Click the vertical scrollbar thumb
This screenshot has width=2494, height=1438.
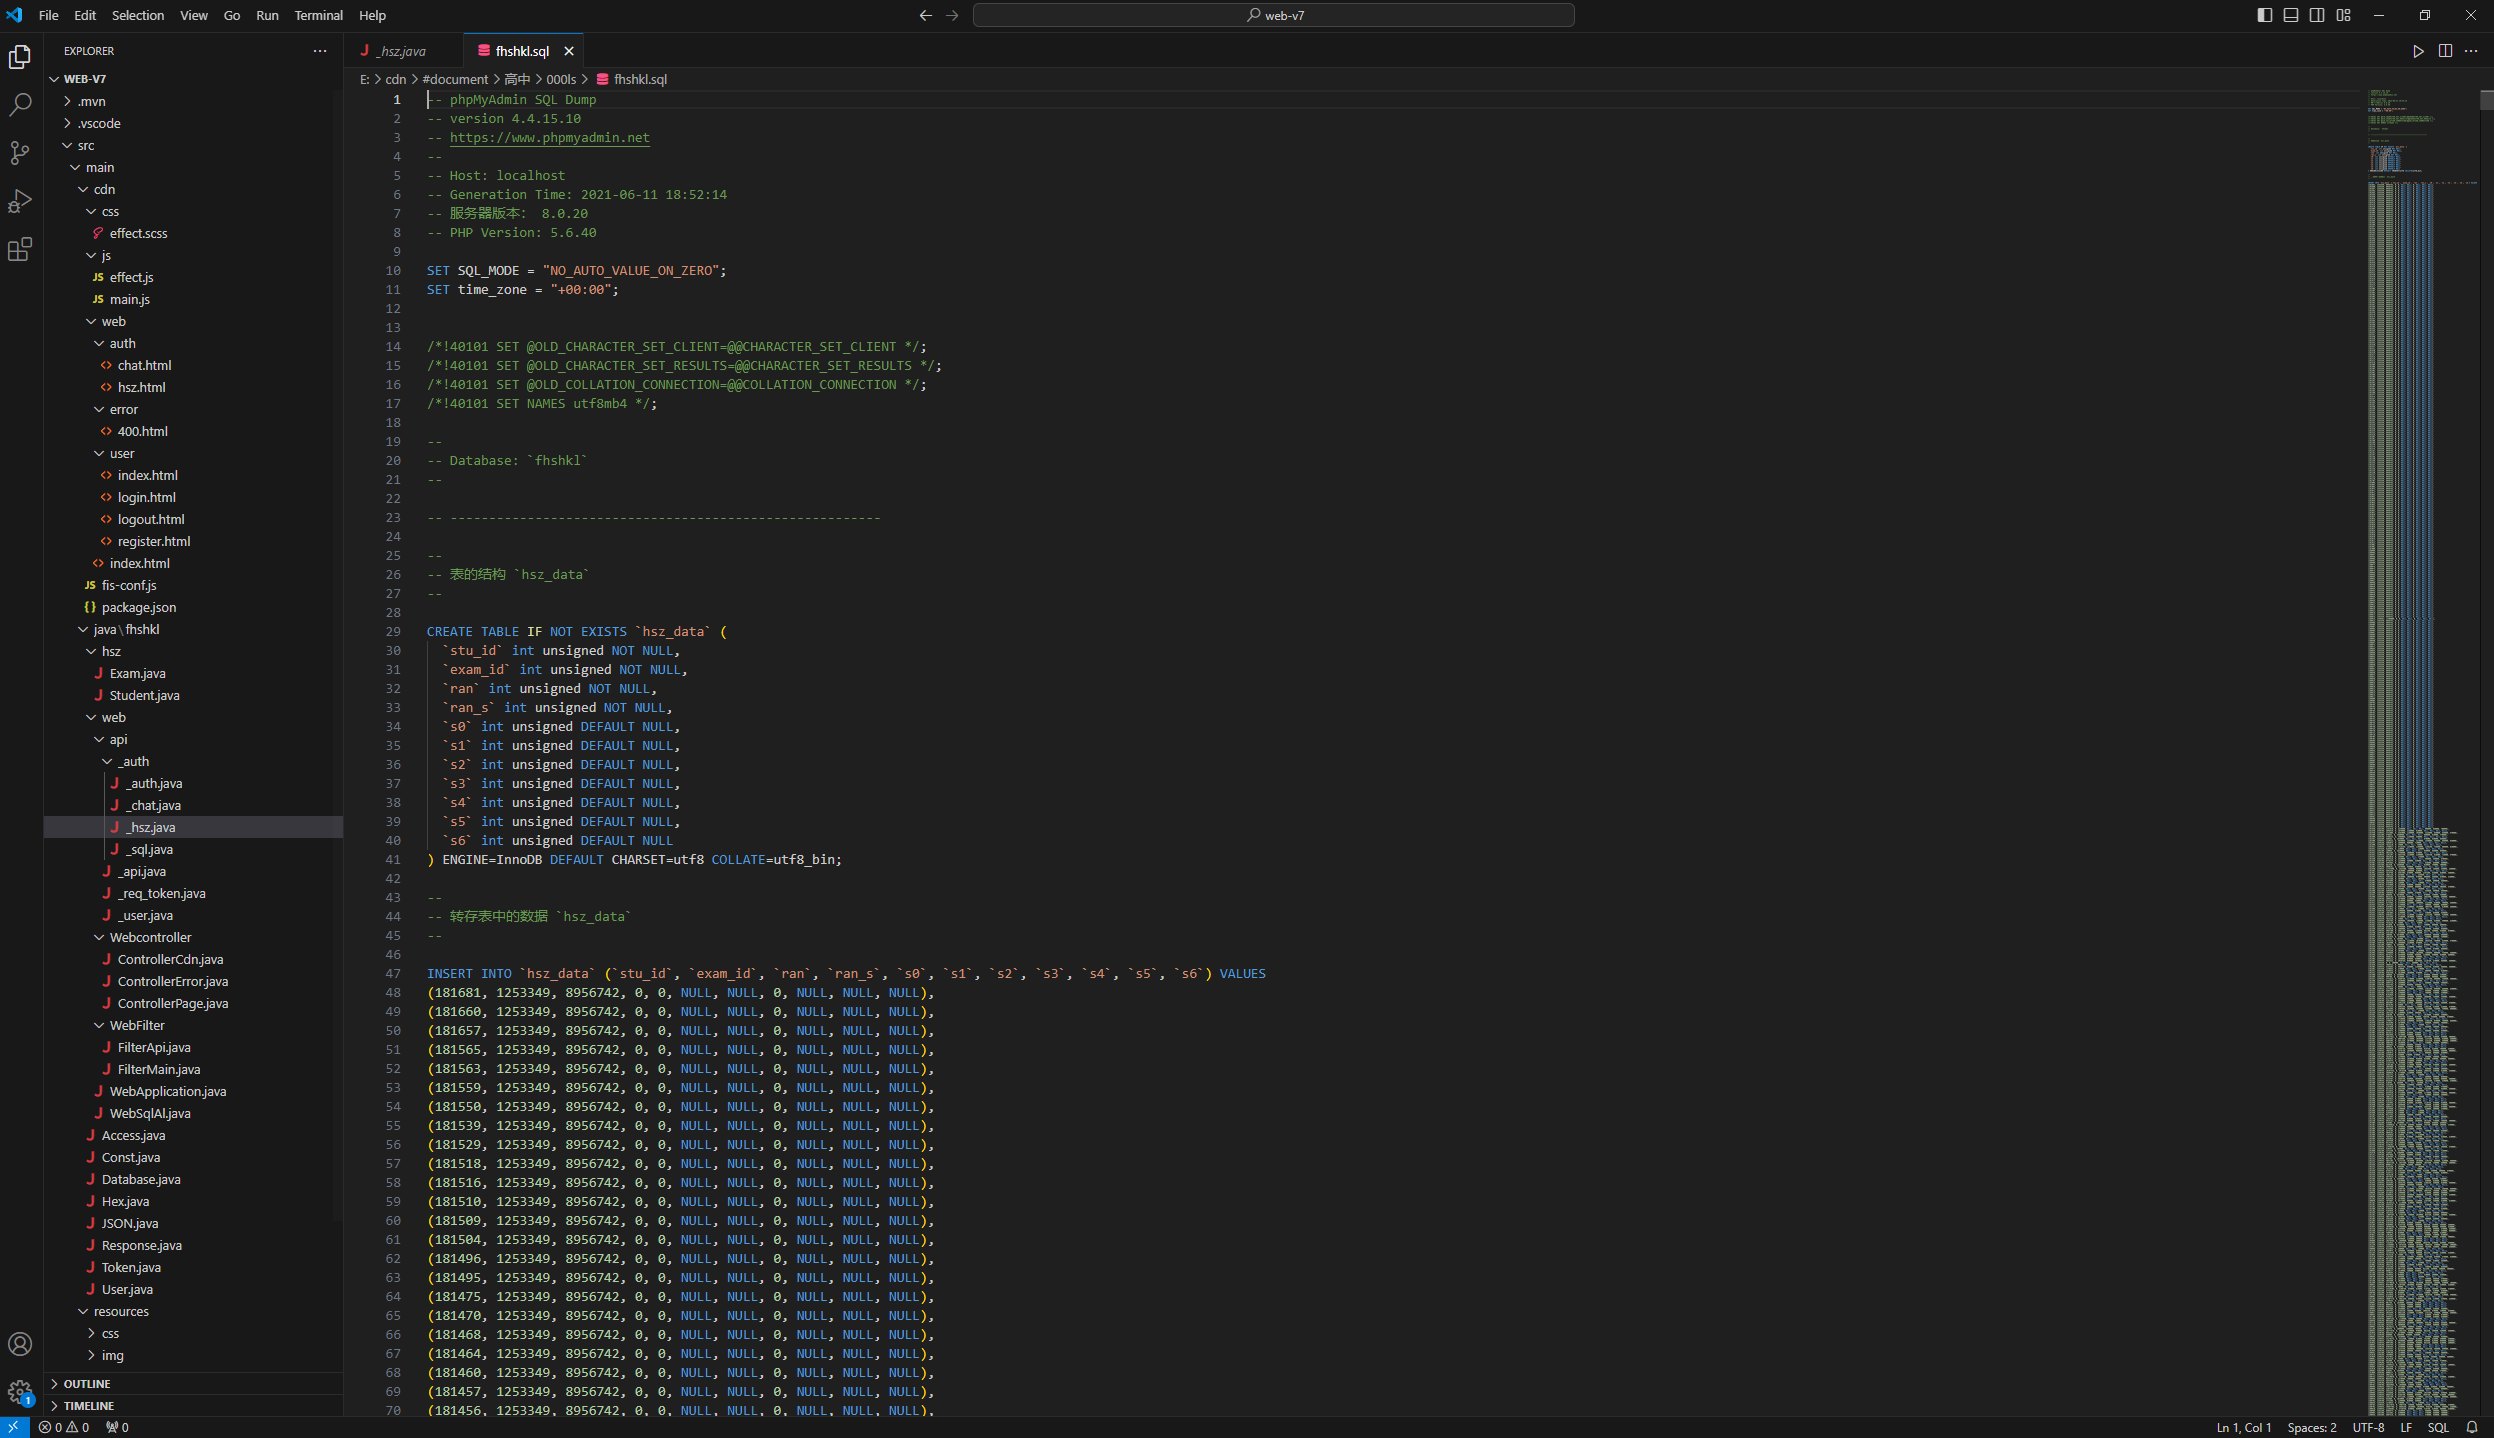pyautogui.click(x=2486, y=100)
